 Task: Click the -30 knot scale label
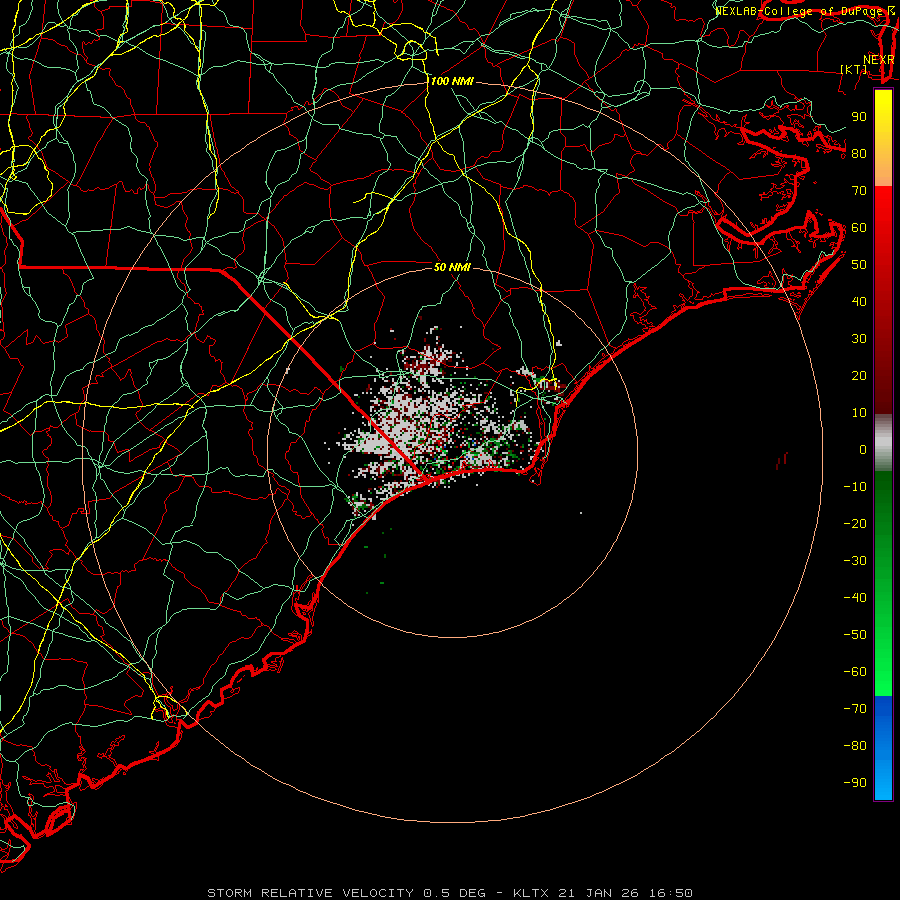pyautogui.click(x=855, y=561)
